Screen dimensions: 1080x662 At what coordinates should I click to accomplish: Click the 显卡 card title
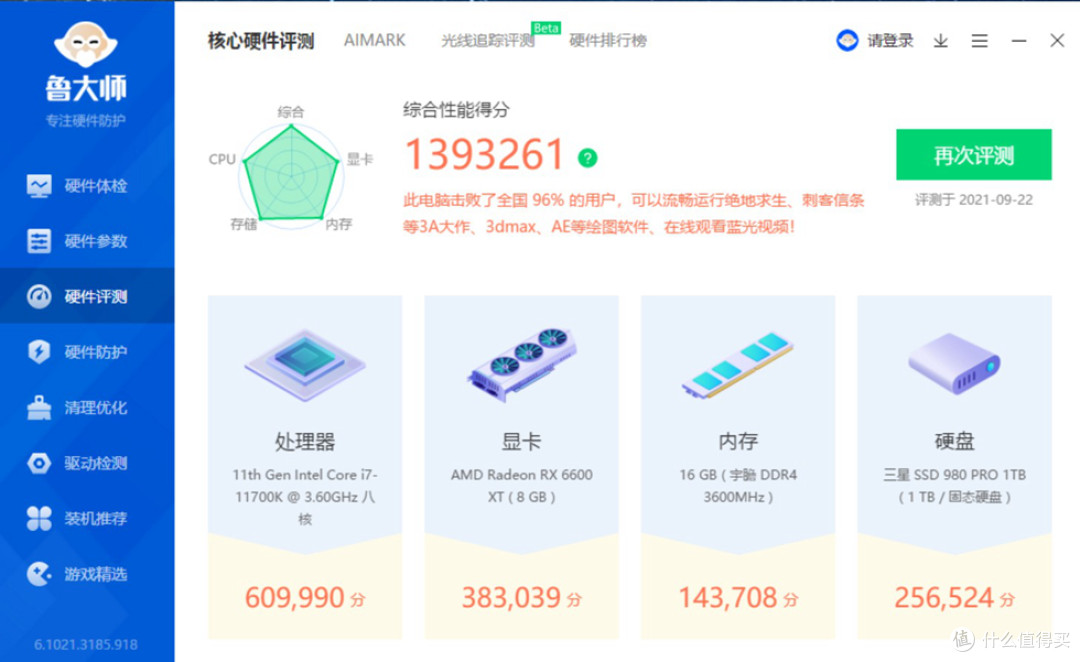(x=521, y=441)
